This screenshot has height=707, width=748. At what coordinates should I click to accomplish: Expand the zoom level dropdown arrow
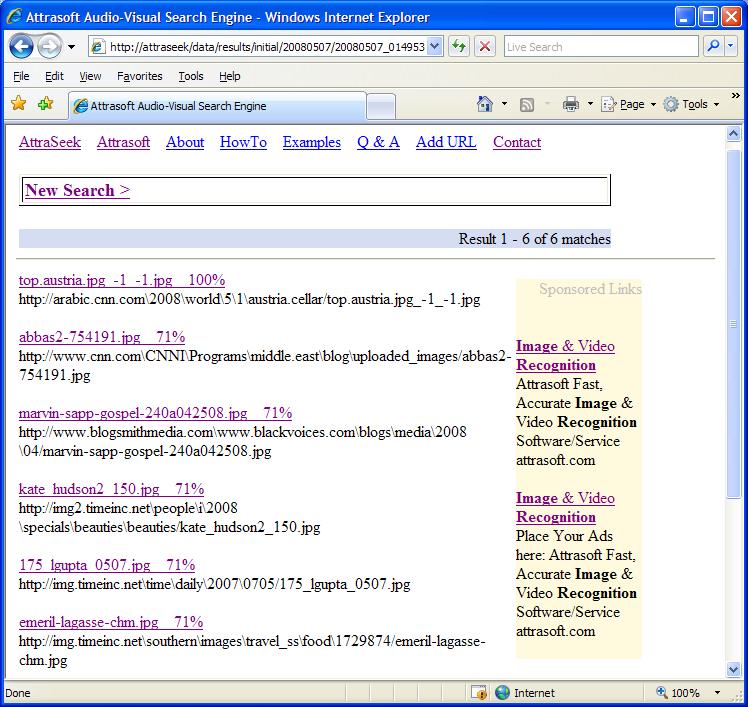[x=717, y=693]
